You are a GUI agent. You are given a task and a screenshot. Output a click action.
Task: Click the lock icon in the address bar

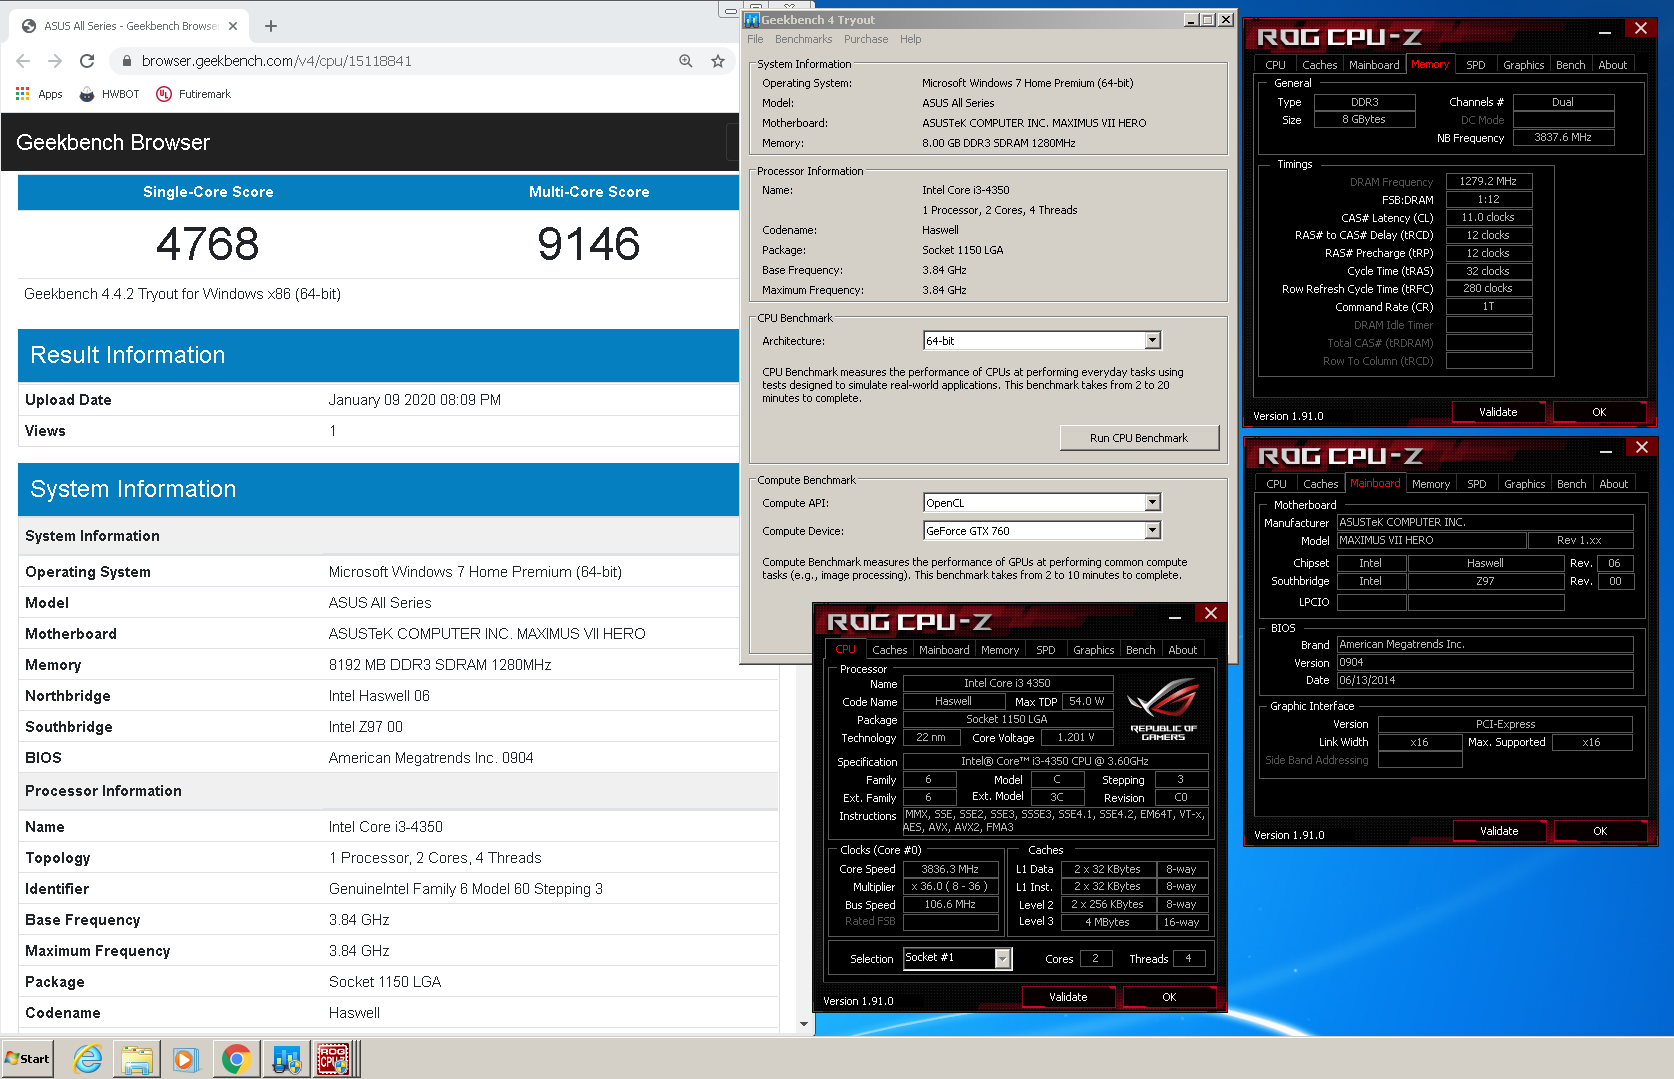pyautogui.click(x=126, y=61)
